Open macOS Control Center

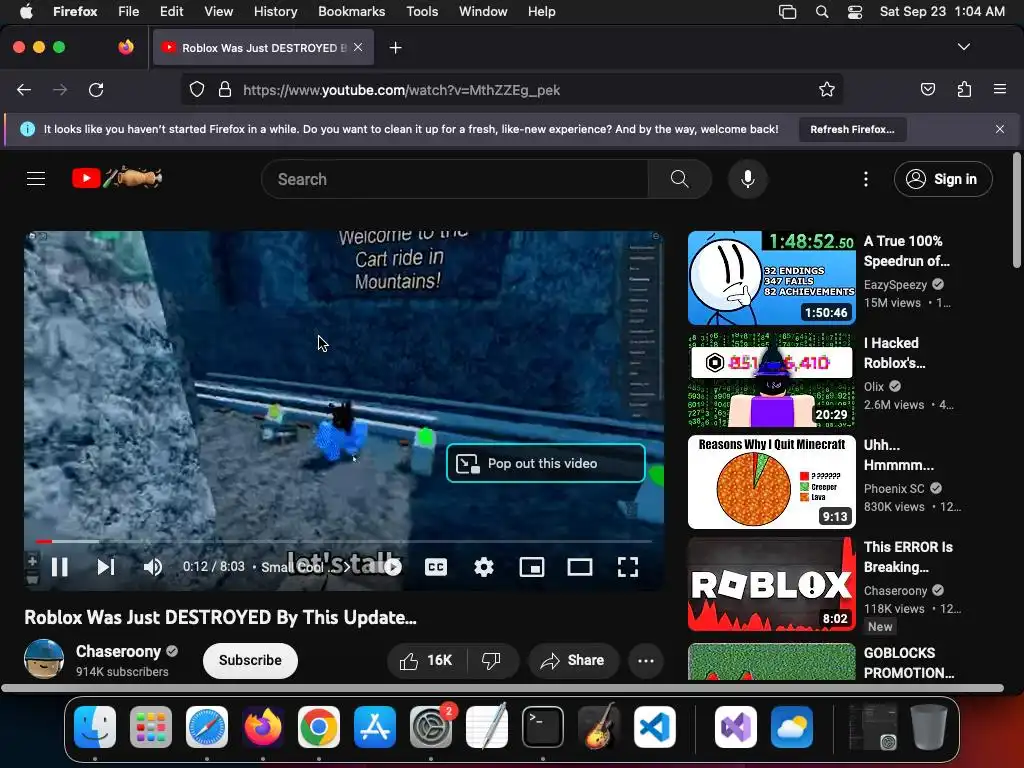854,12
